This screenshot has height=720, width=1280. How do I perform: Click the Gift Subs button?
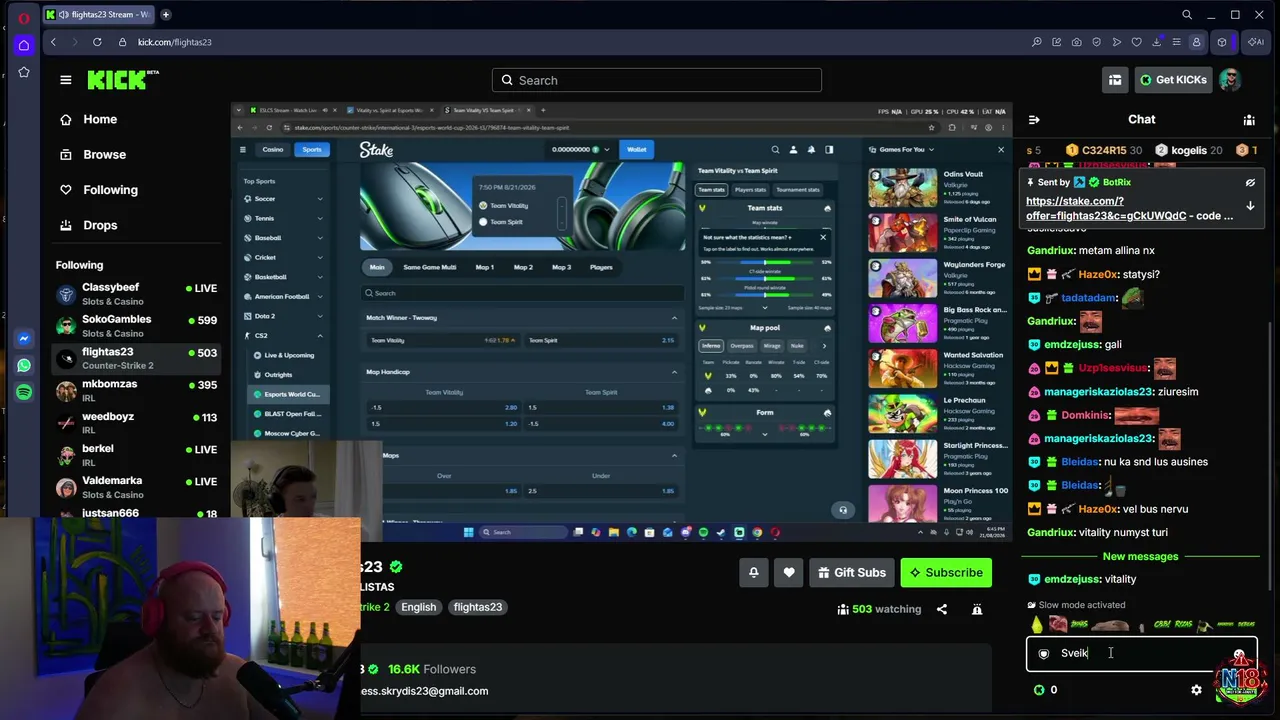pyautogui.click(x=852, y=572)
